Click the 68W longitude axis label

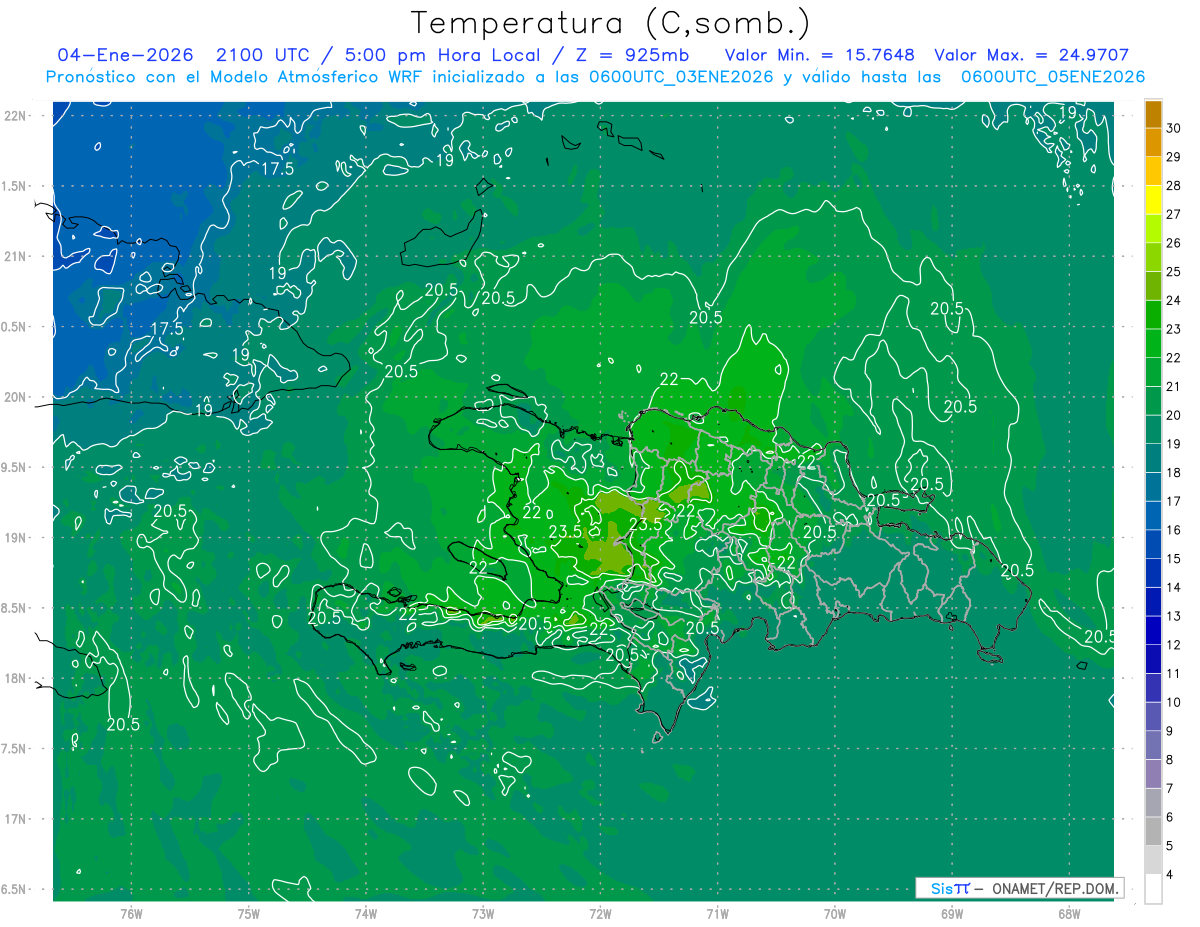point(1068,914)
